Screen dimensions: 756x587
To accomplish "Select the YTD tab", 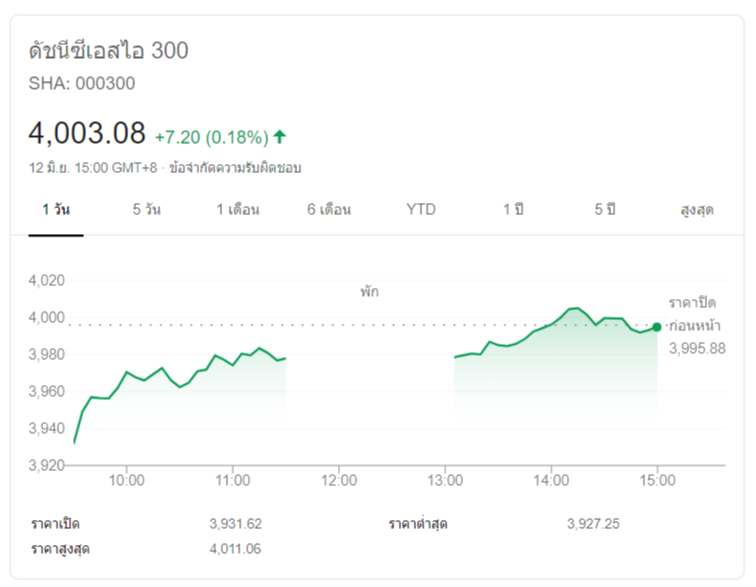I will [421, 210].
